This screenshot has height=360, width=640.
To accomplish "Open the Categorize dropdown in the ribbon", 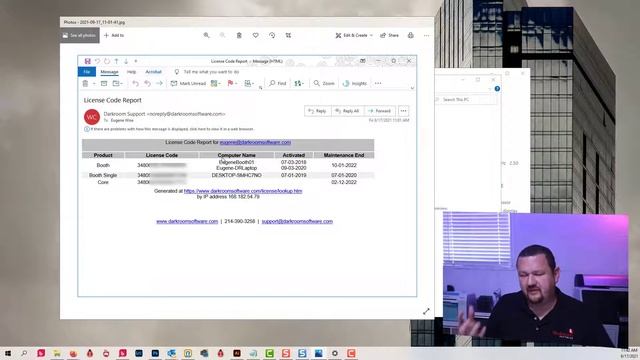I will click(216, 83).
